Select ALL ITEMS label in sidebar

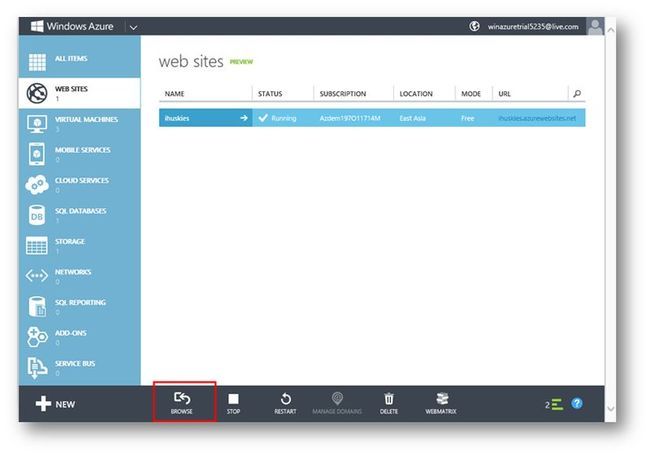coord(71,58)
